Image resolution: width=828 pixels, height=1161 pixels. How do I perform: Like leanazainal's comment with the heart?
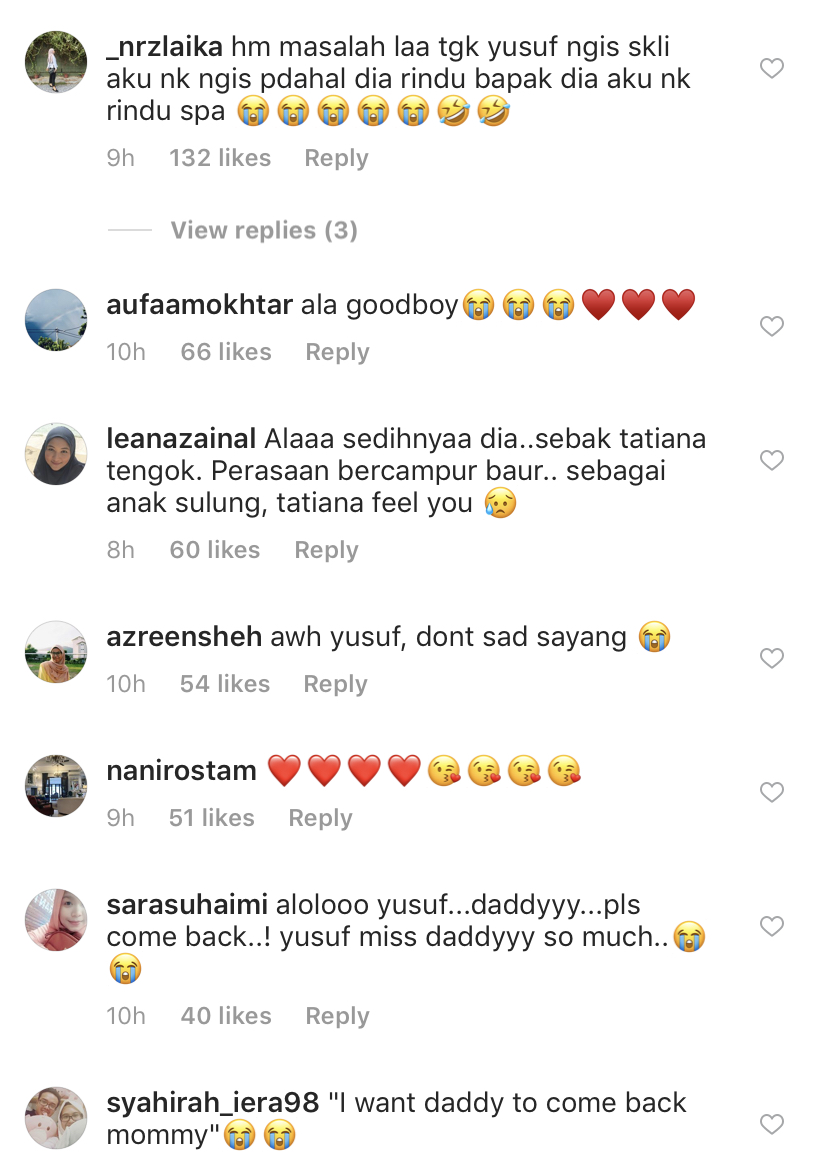pos(772,460)
